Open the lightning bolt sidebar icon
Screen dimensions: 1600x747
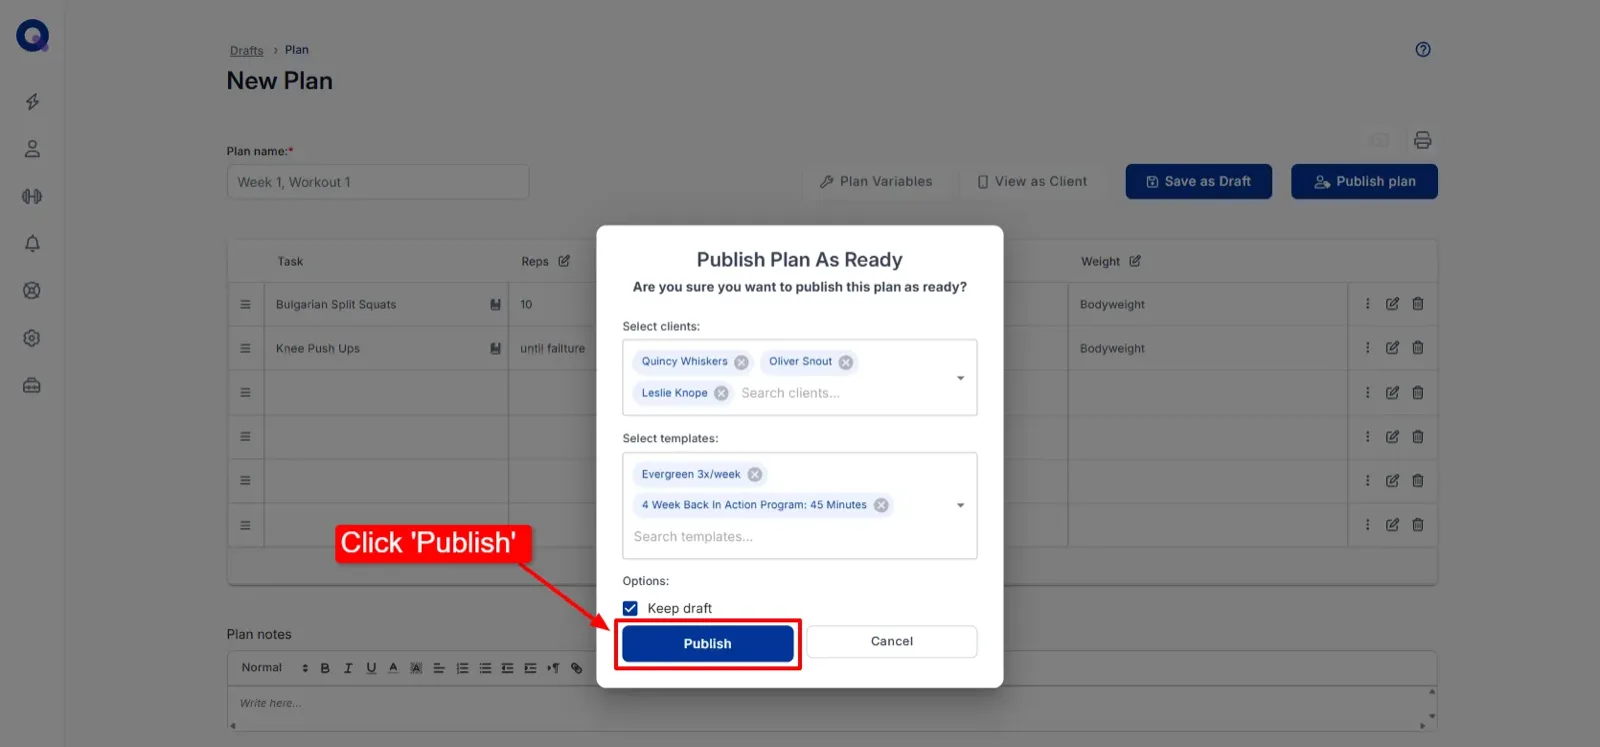pyautogui.click(x=32, y=102)
